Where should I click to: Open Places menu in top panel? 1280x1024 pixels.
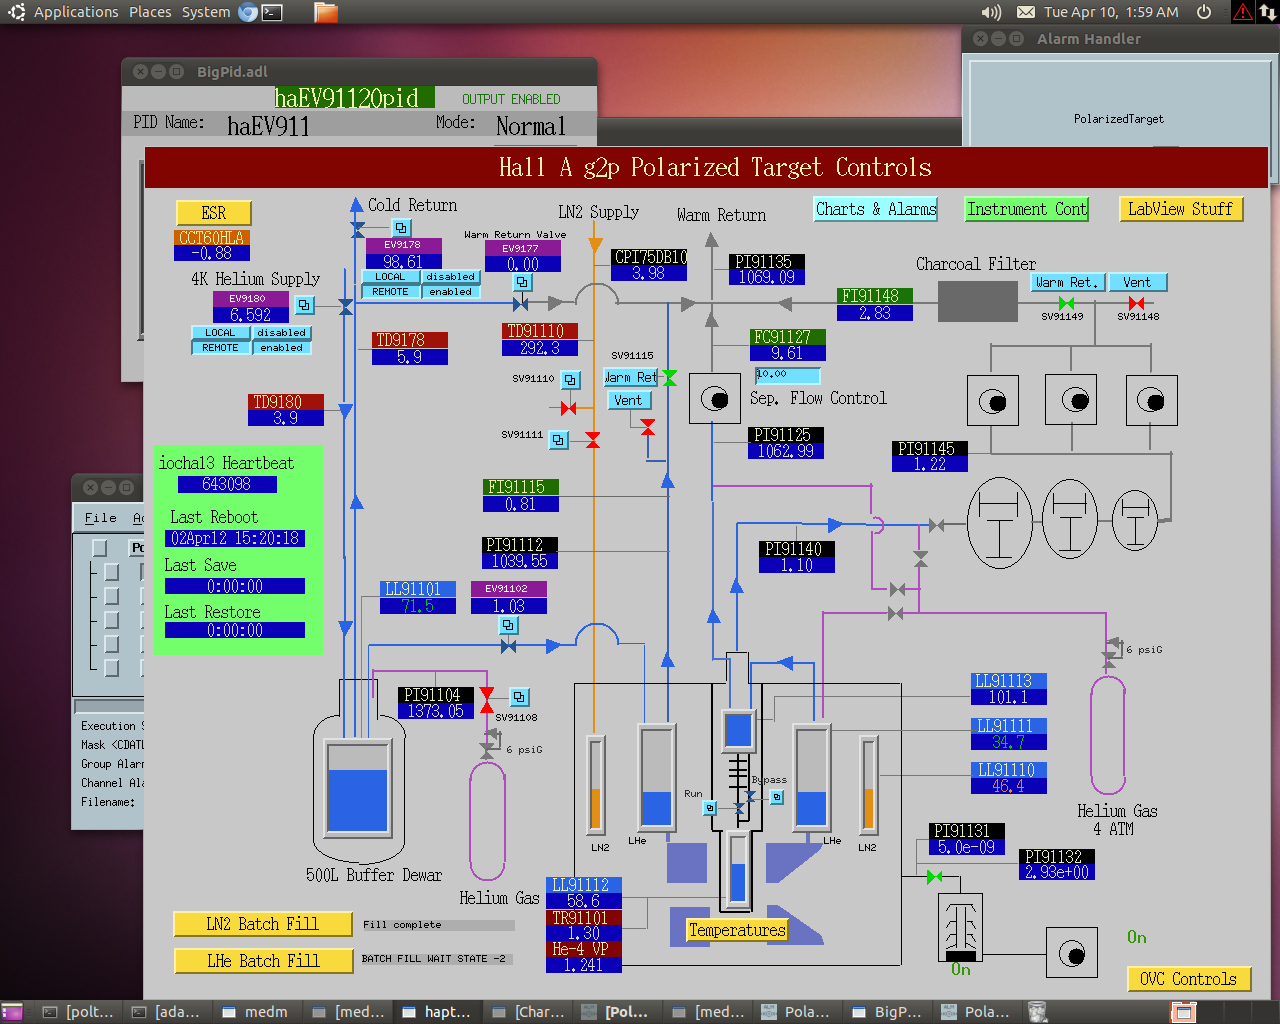point(150,12)
